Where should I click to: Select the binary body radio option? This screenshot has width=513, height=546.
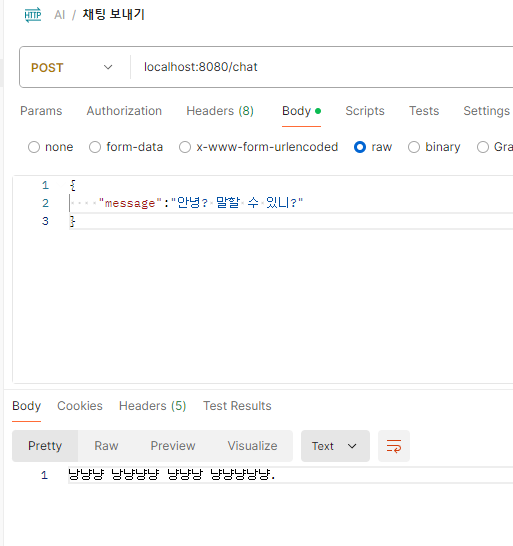tap(414, 147)
